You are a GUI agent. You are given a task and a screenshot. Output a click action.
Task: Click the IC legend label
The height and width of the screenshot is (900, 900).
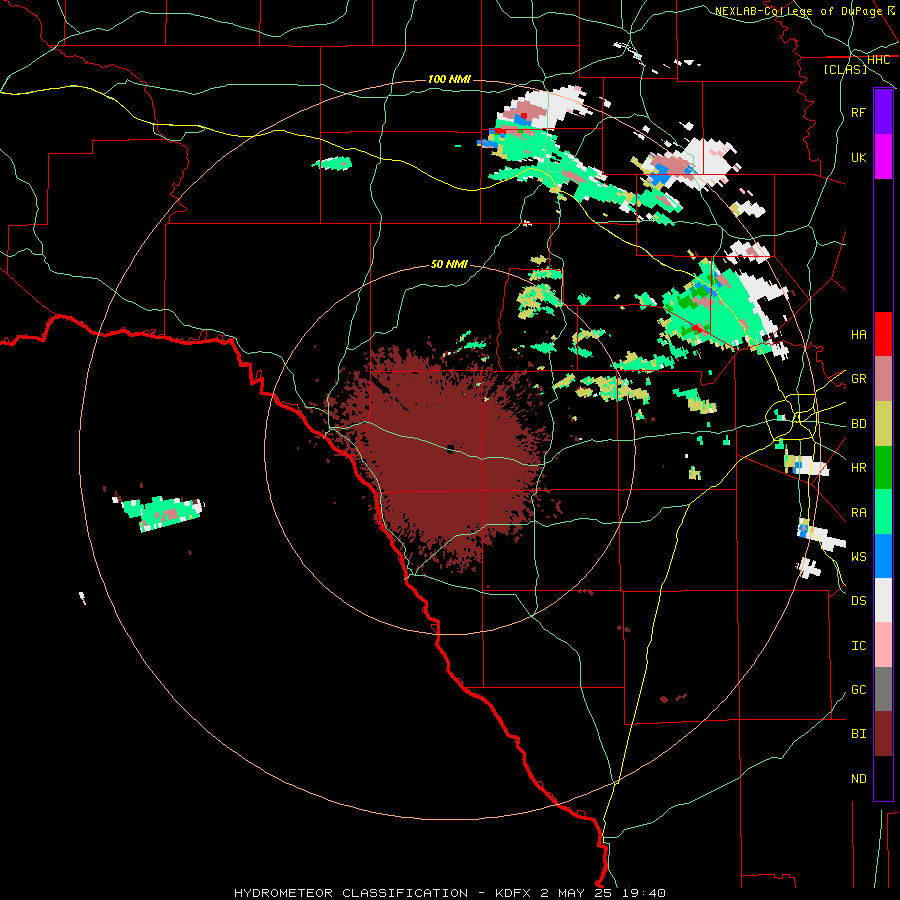coord(859,646)
